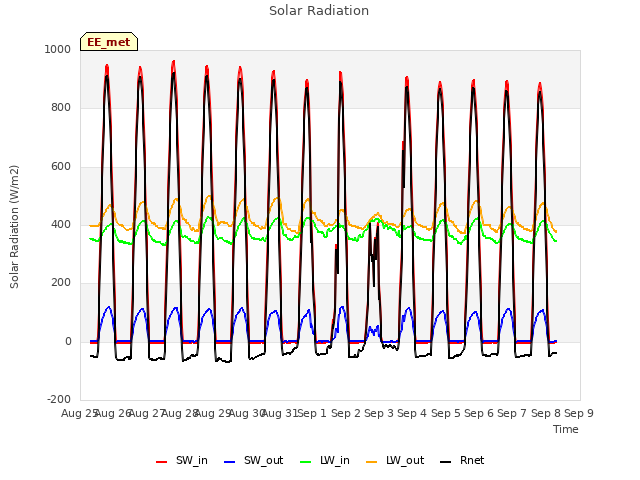Click the -200 y-axis tick label

click(x=59, y=399)
